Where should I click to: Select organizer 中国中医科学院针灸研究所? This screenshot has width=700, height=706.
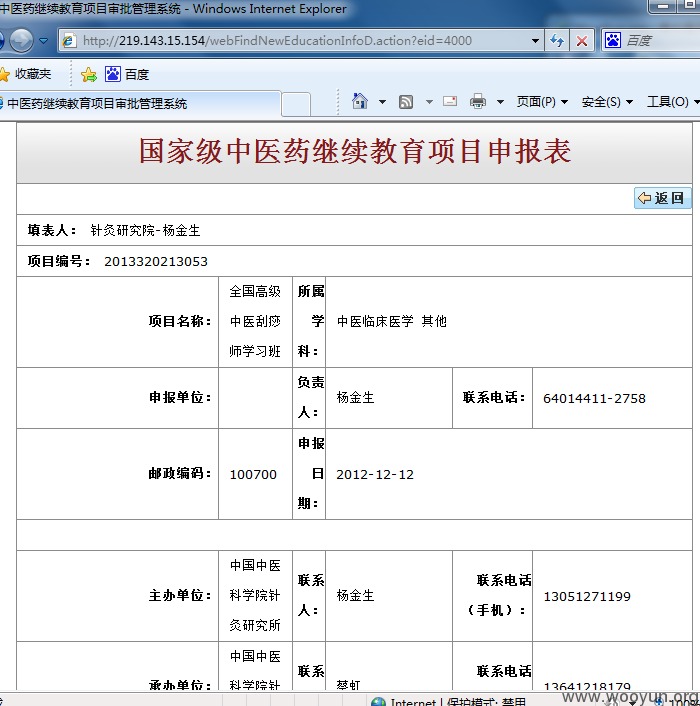255,595
